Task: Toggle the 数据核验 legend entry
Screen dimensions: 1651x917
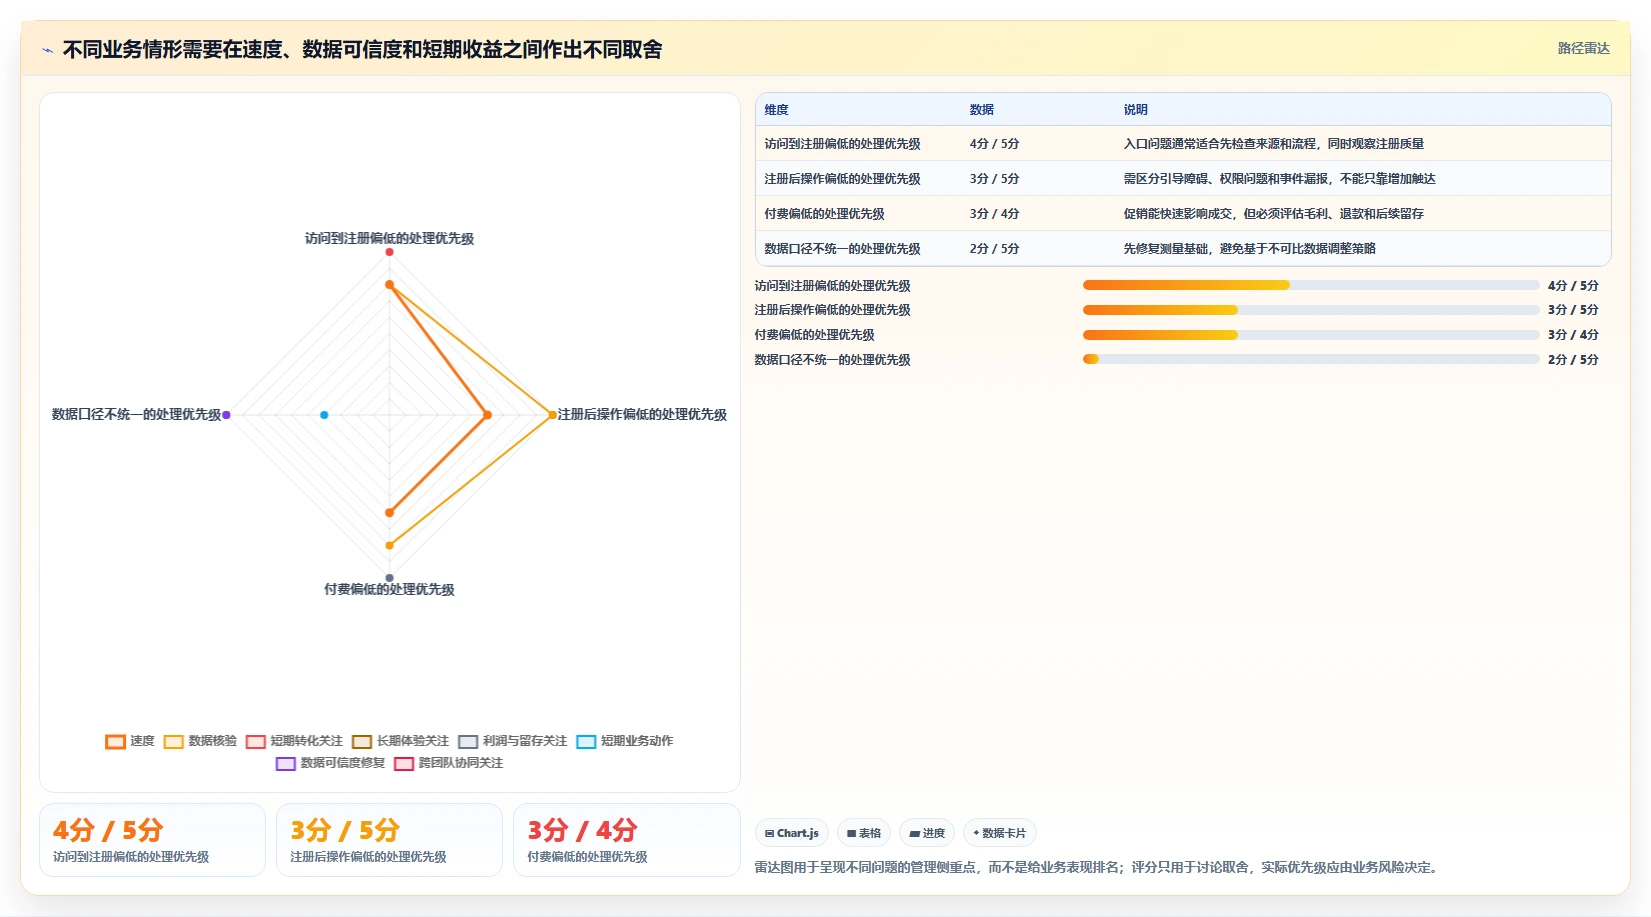Action: (x=200, y=741)
